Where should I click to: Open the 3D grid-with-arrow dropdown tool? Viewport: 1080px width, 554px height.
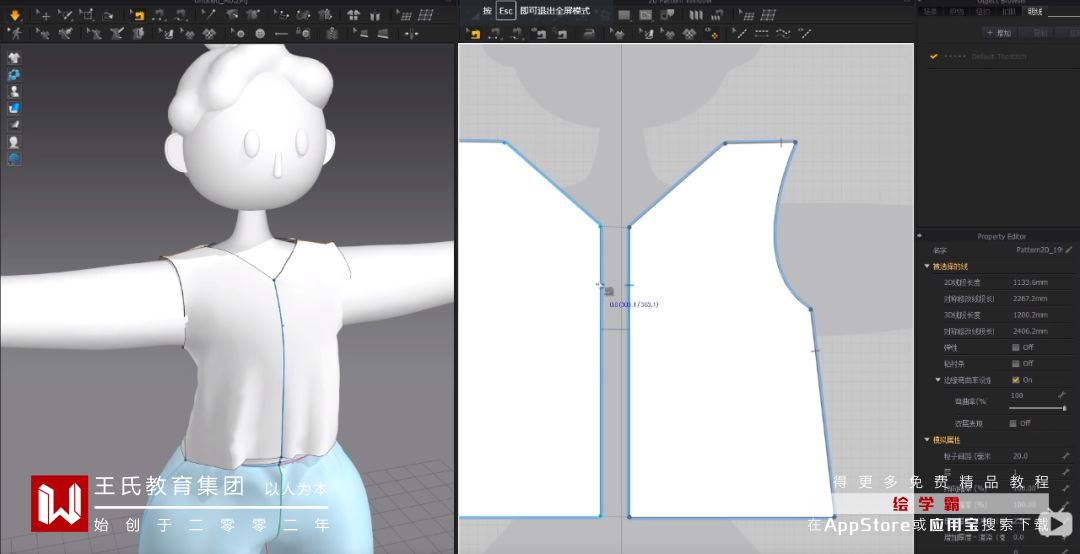[405, 15]
